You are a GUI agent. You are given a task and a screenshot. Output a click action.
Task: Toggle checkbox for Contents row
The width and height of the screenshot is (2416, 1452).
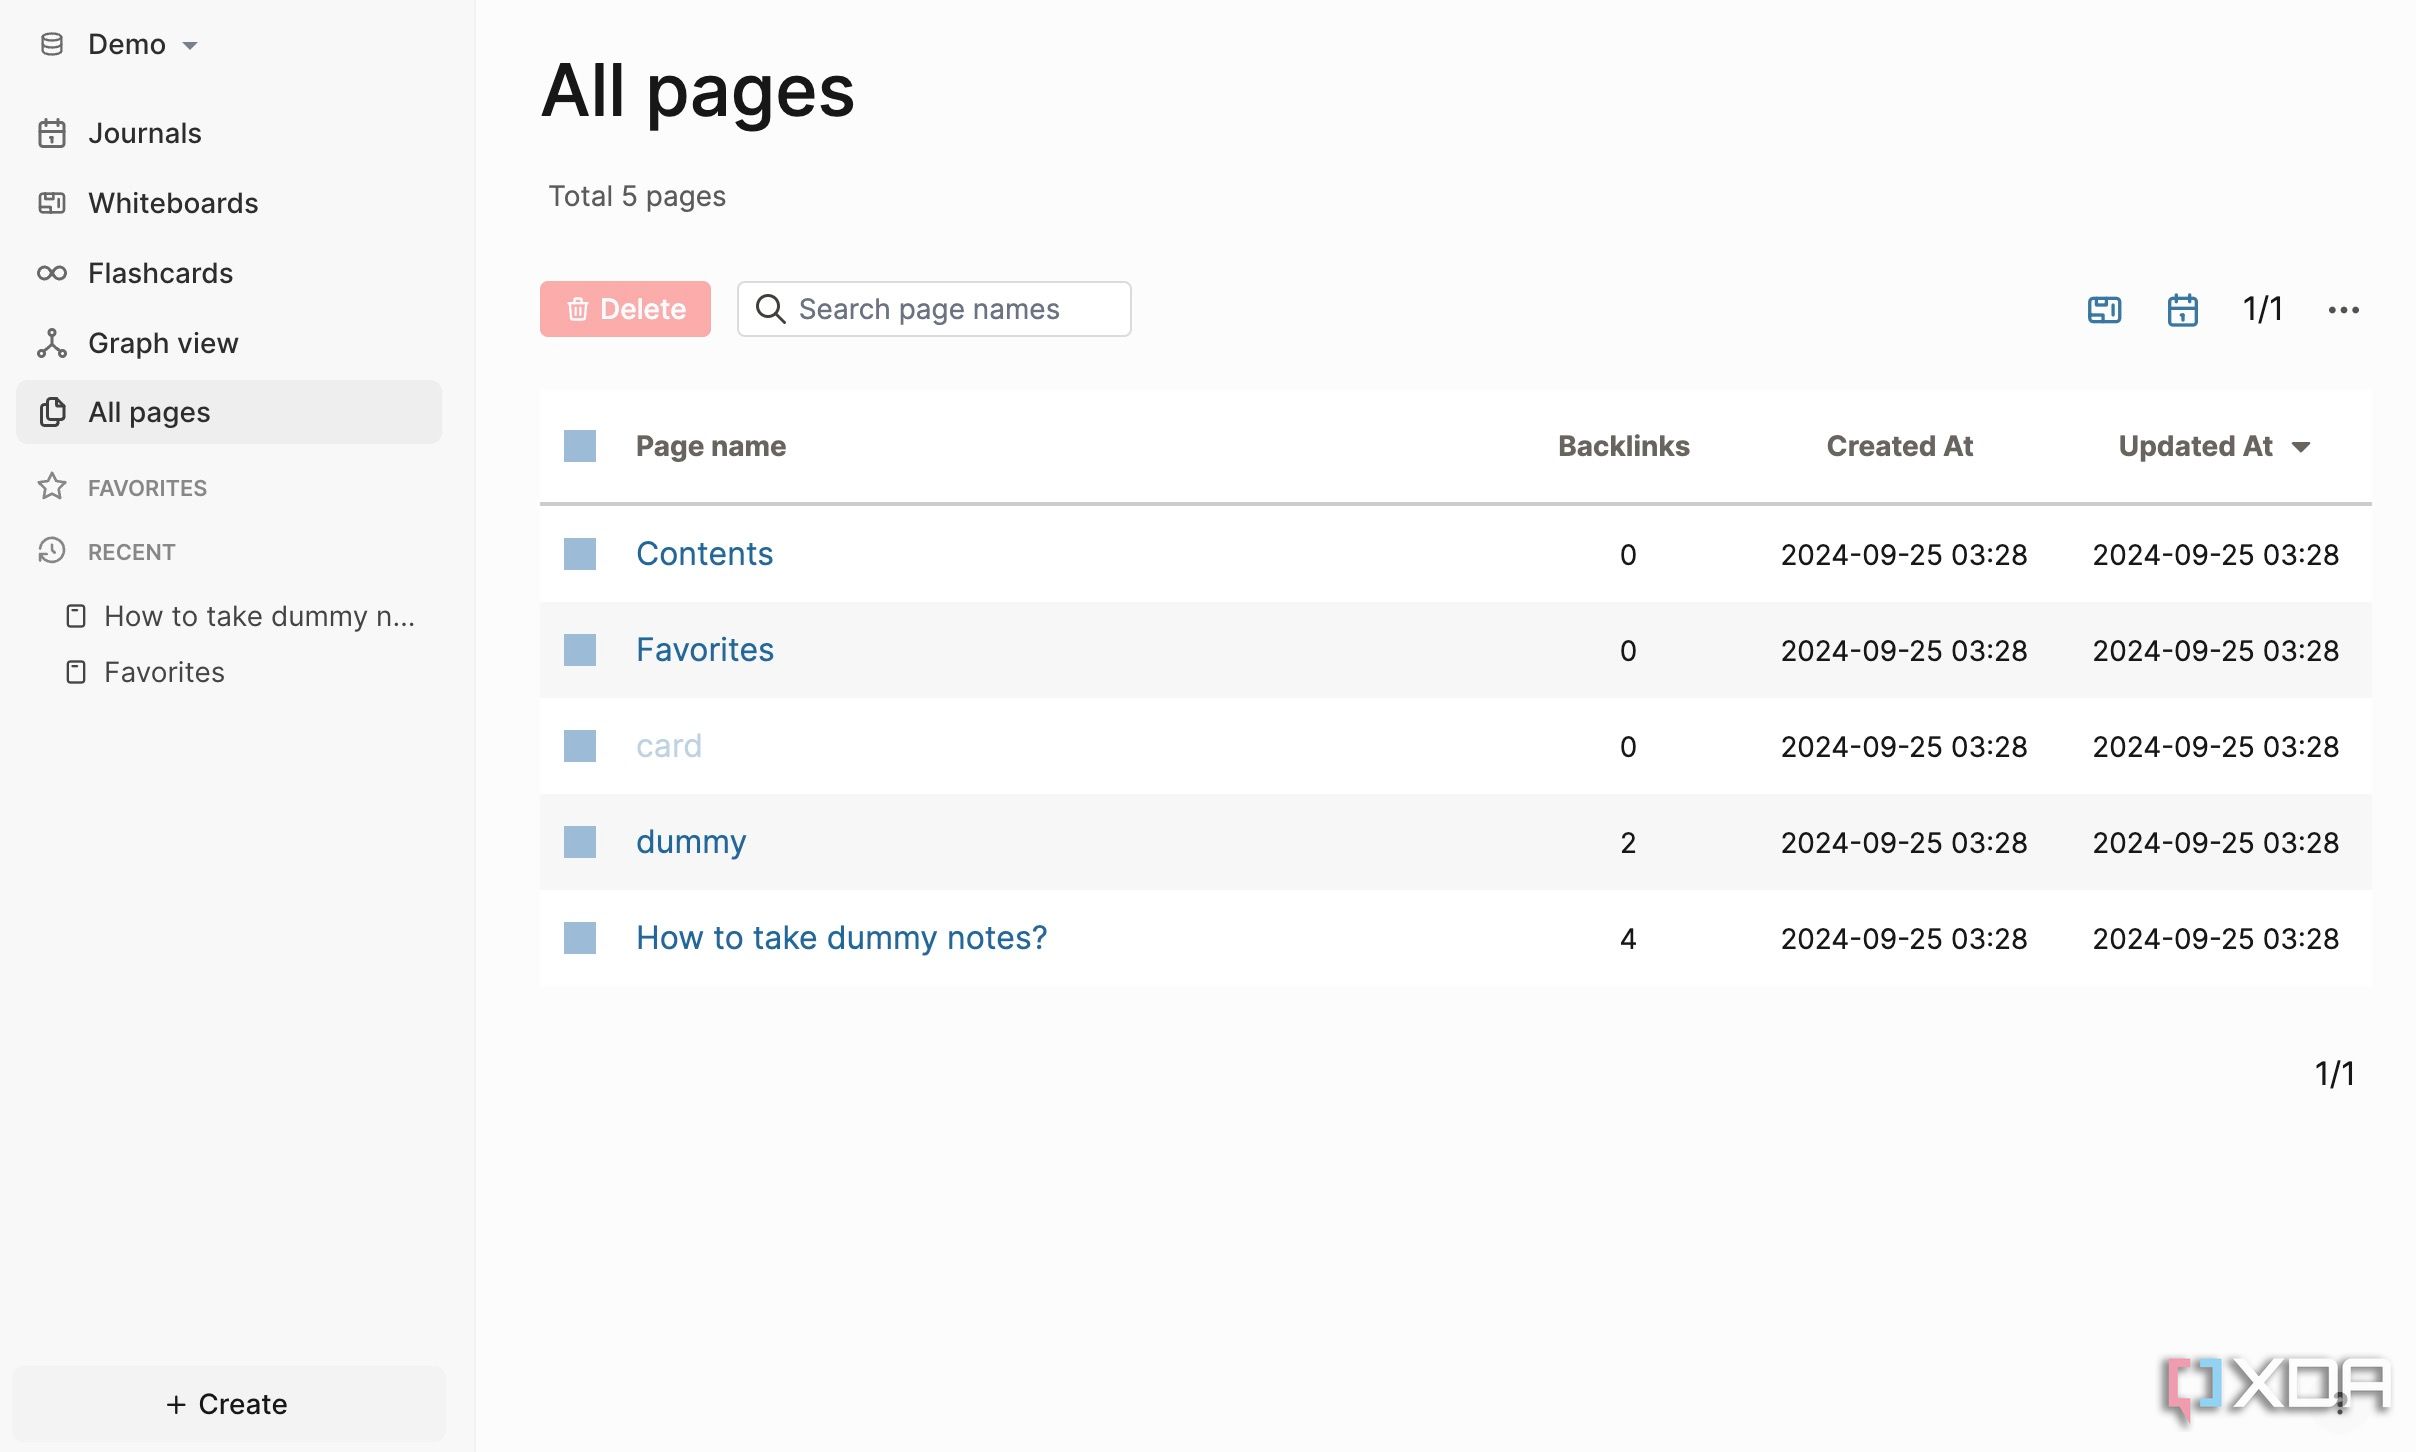(580, 554)
